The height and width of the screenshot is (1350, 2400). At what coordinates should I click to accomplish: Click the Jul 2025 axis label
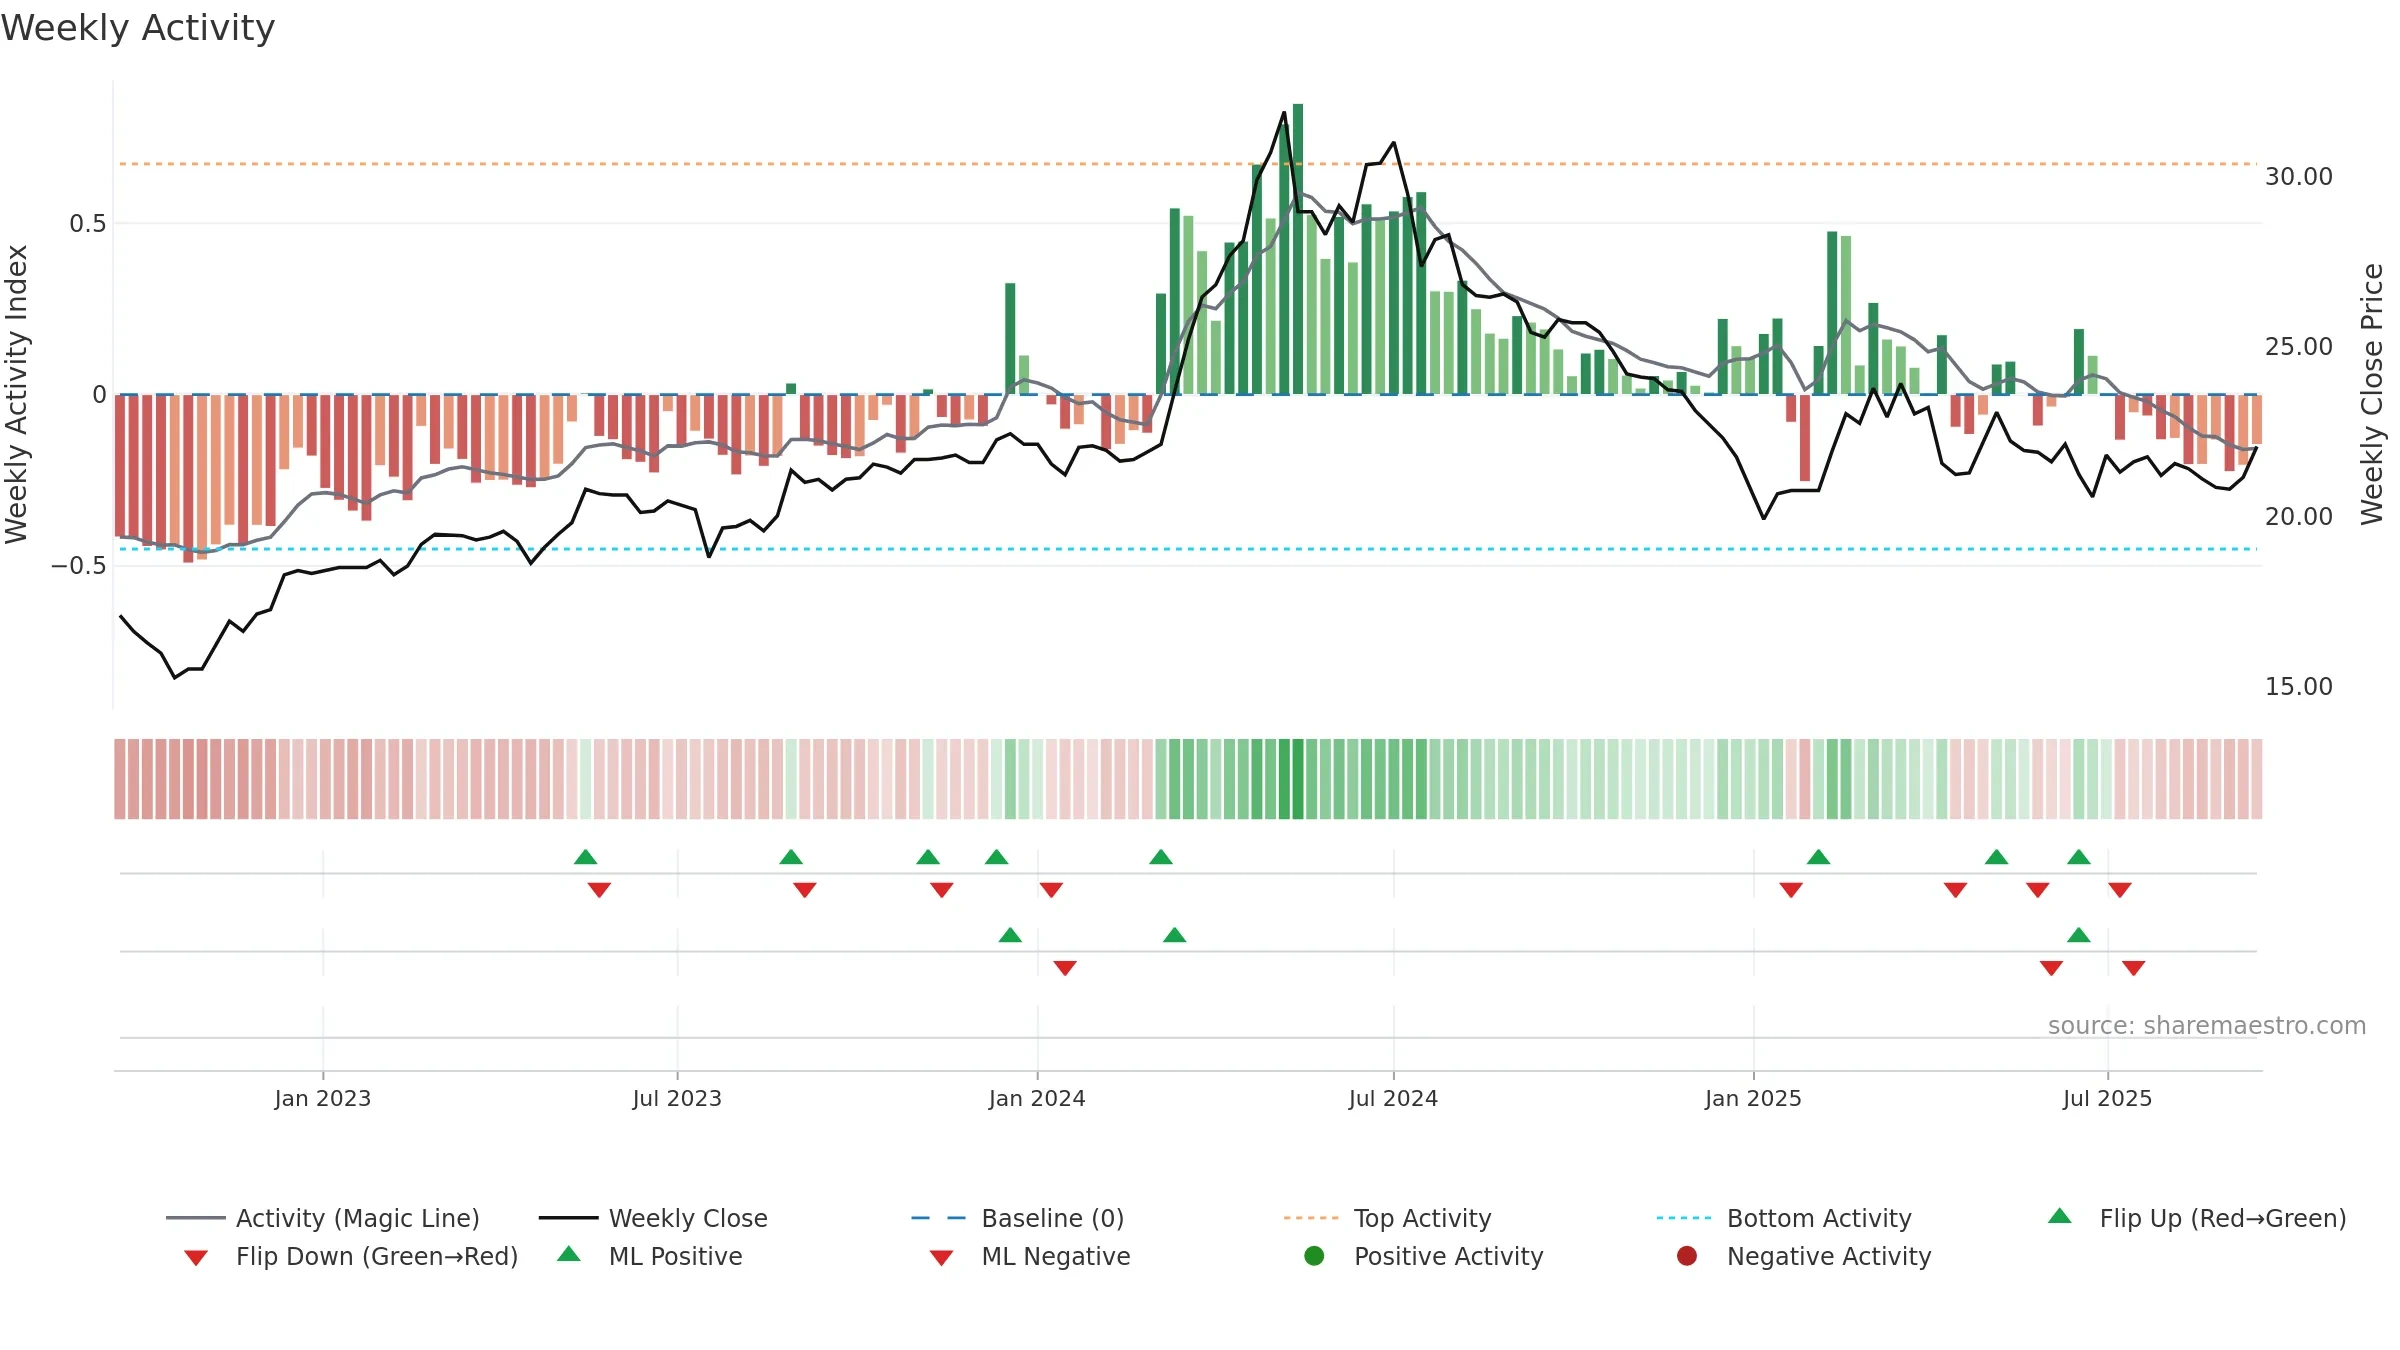(x=2107, y=1098)
